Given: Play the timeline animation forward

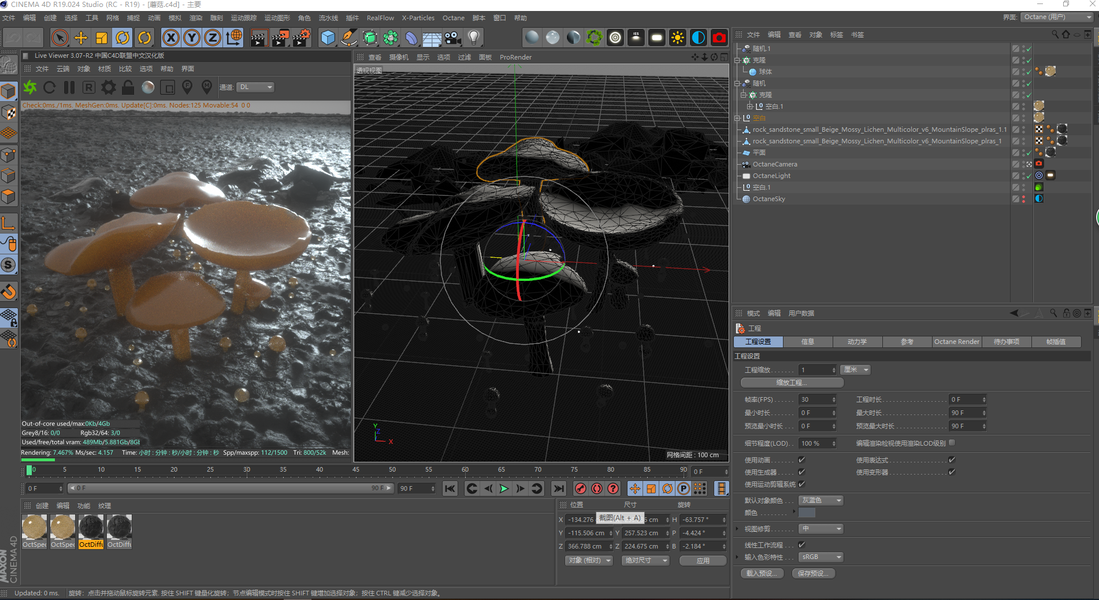Looking at the screenshot, I should [504, 489].
